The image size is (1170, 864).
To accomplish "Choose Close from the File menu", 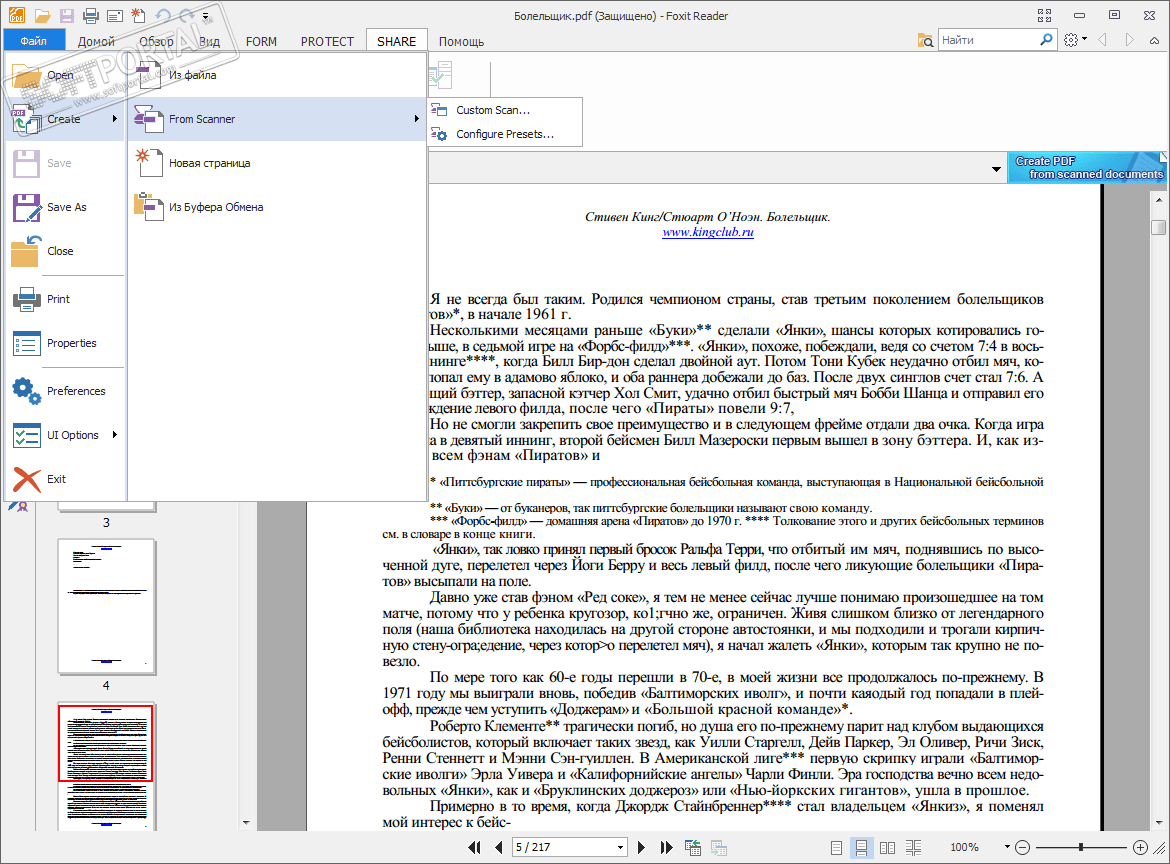I will coord(65,251).
